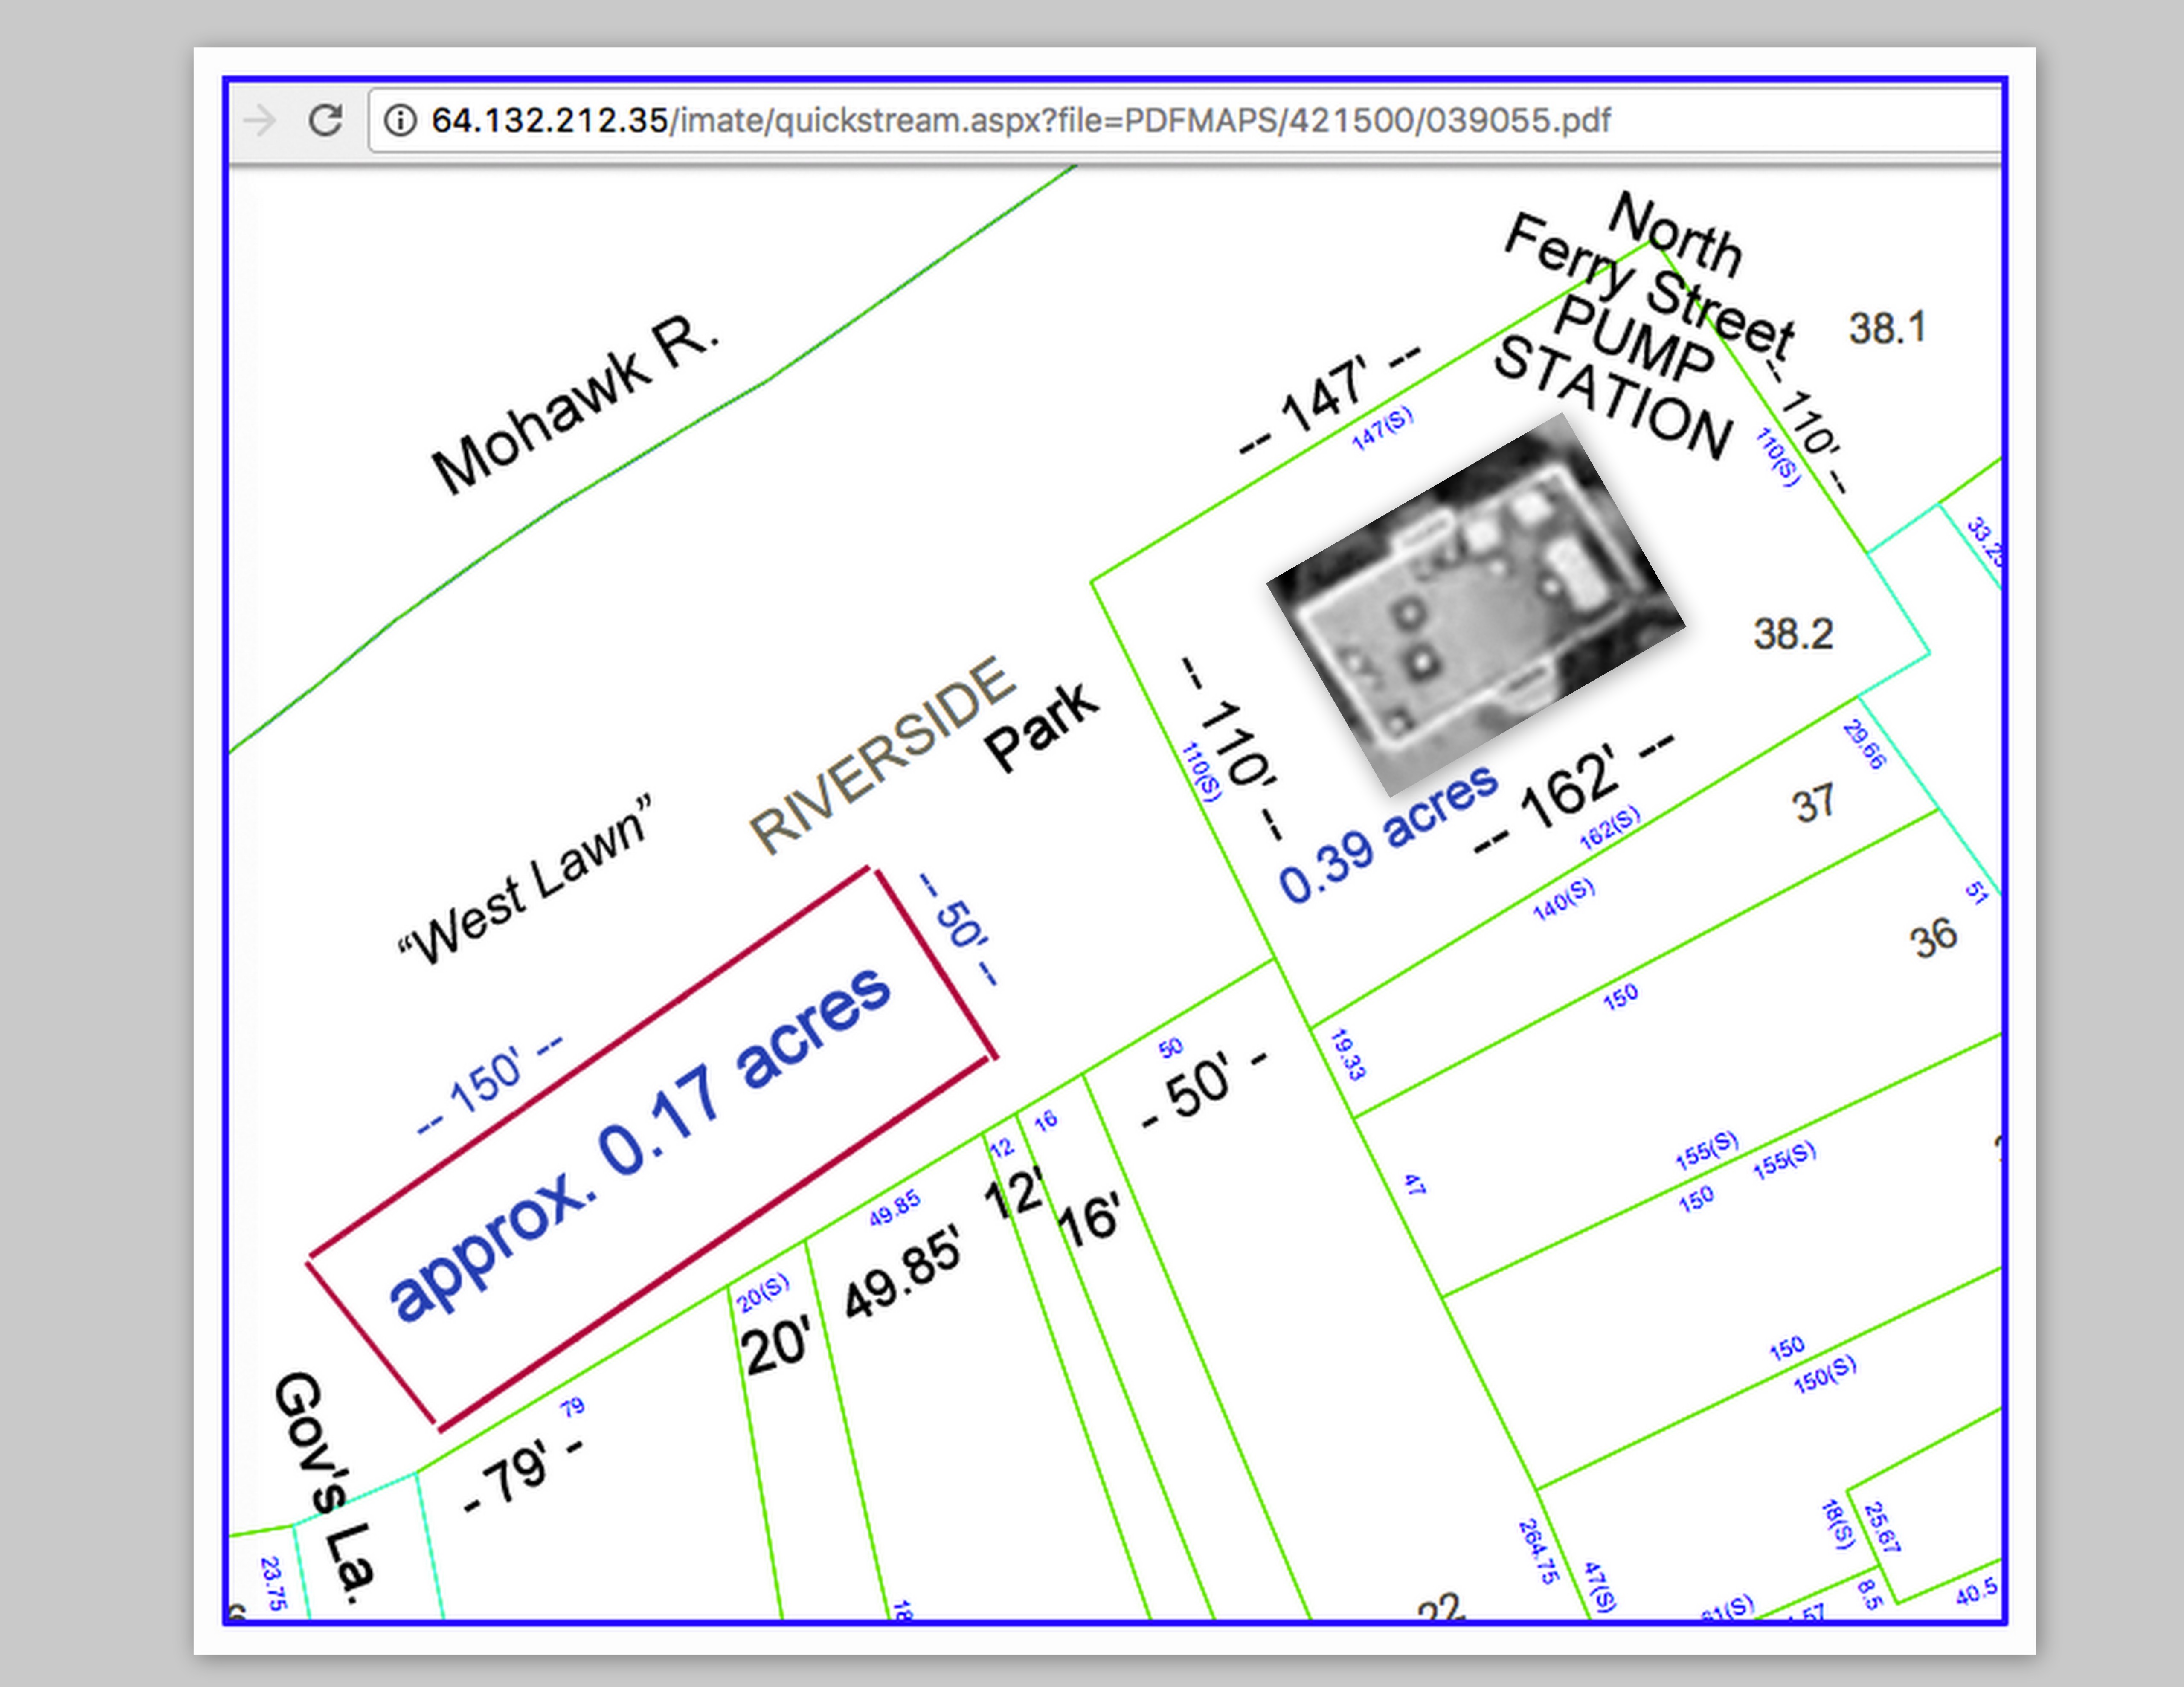Click the '0.39 acres' blue label
The width and height of the screenshot is (2184, 1687).
(1388, 835)
